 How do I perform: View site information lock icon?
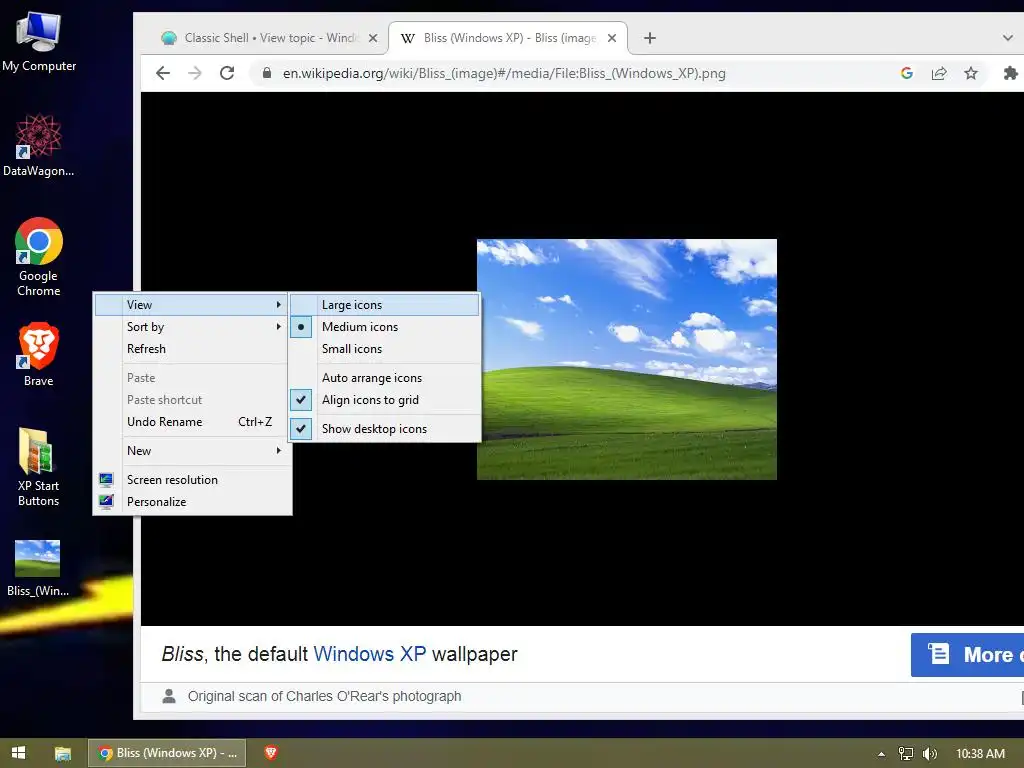tap(266, 73)
